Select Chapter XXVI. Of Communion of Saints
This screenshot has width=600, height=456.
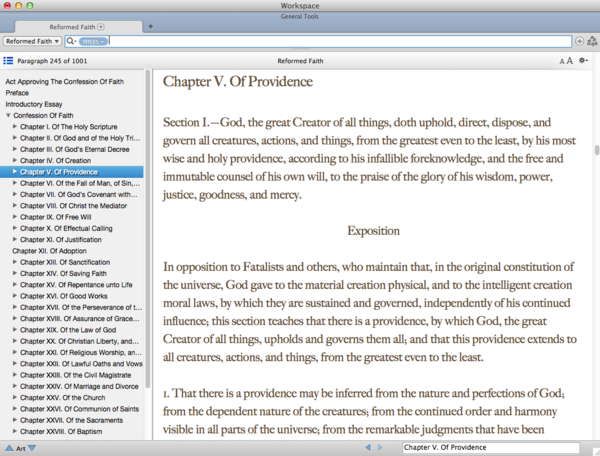pyautogui.click(x=79, y=409)
